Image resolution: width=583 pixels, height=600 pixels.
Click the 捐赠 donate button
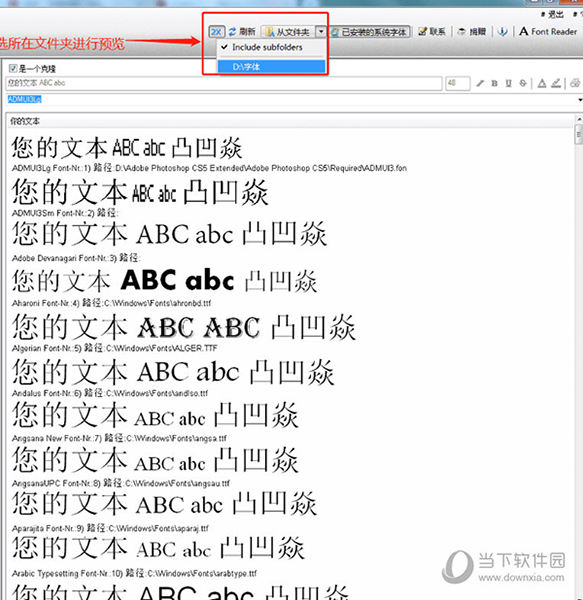(472, 32)
